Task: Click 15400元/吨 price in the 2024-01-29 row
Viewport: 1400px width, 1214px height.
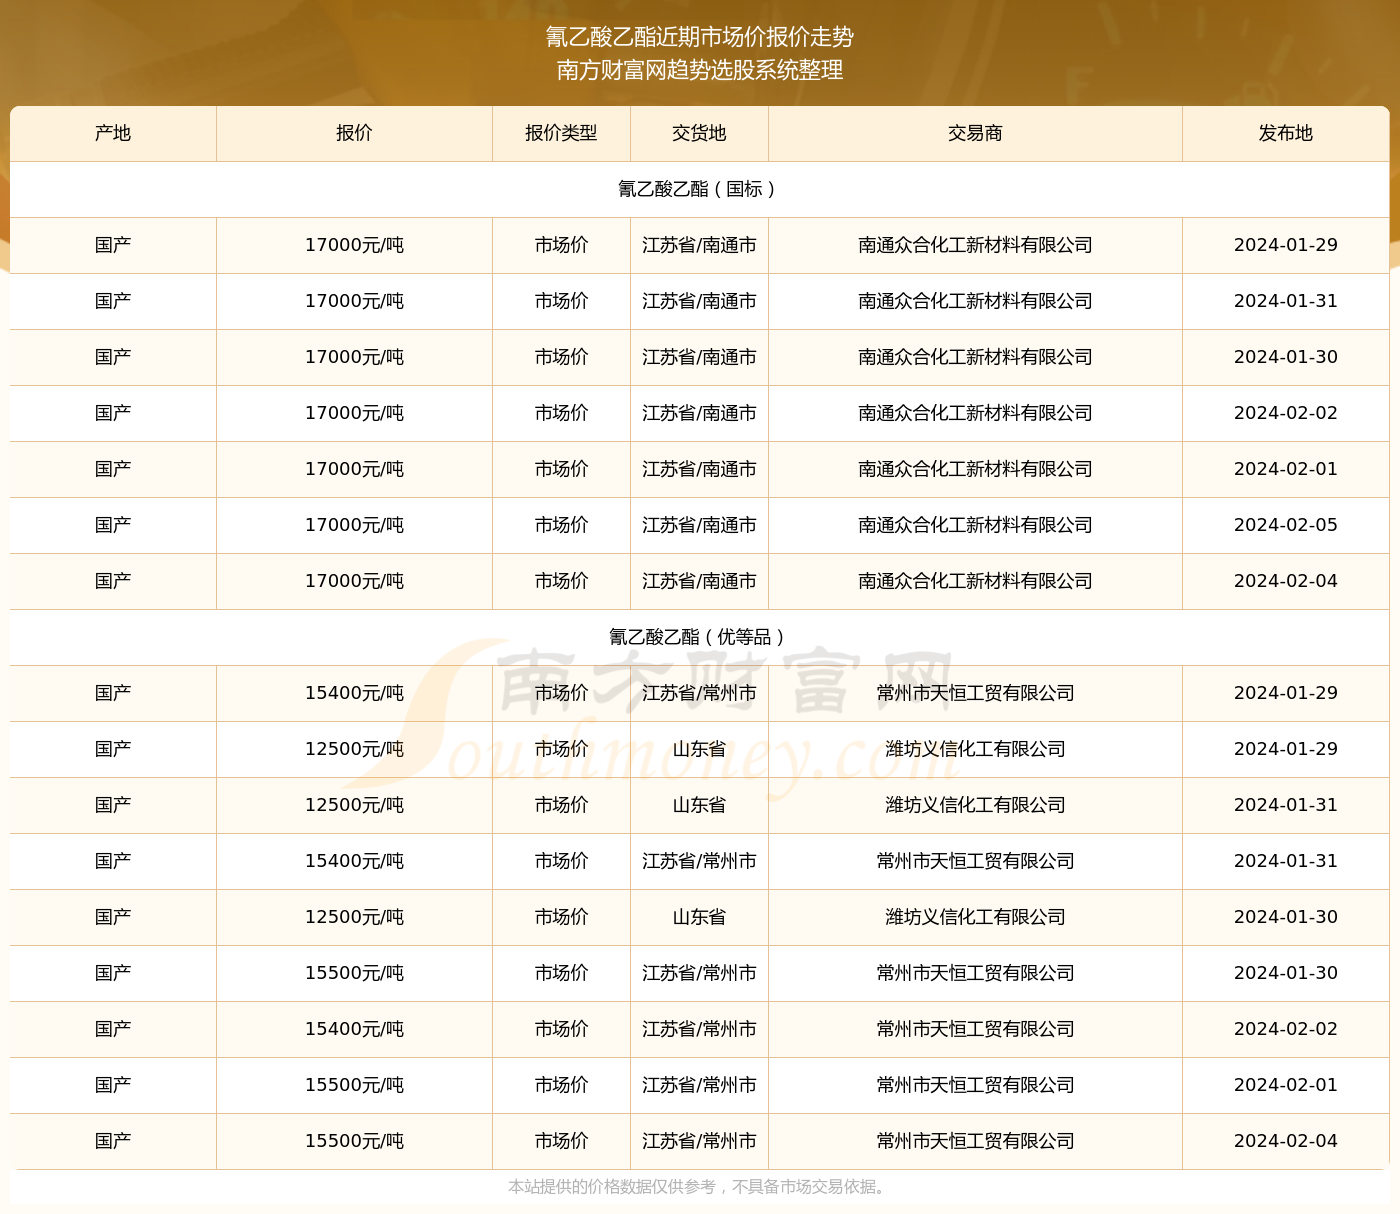Action: pos(354,693)
